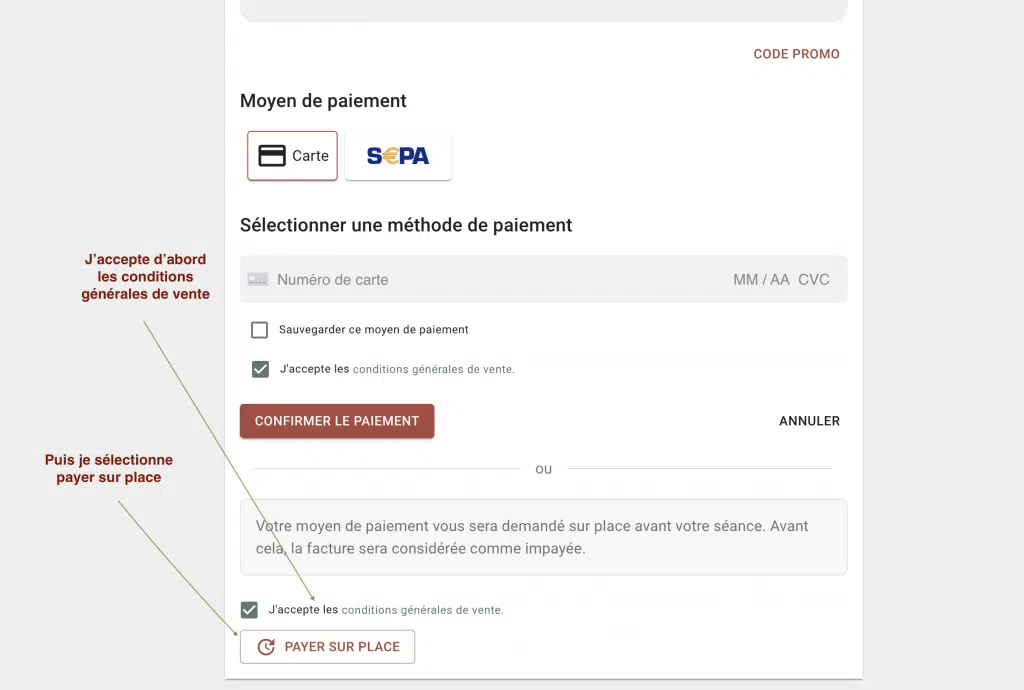Click the credit card glyph inside the Carte button
This screenshot has height=690, width=1024.
point(270,155)
